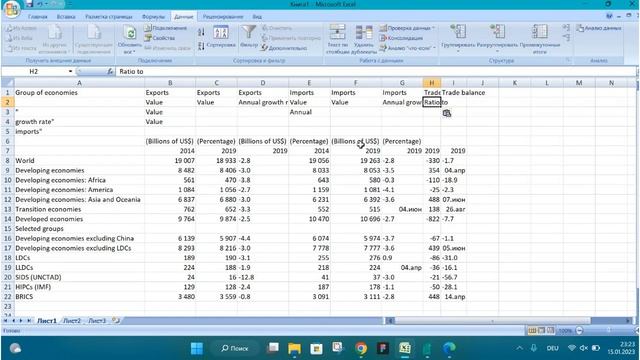Click the insert function fx button

click(110, 71)
